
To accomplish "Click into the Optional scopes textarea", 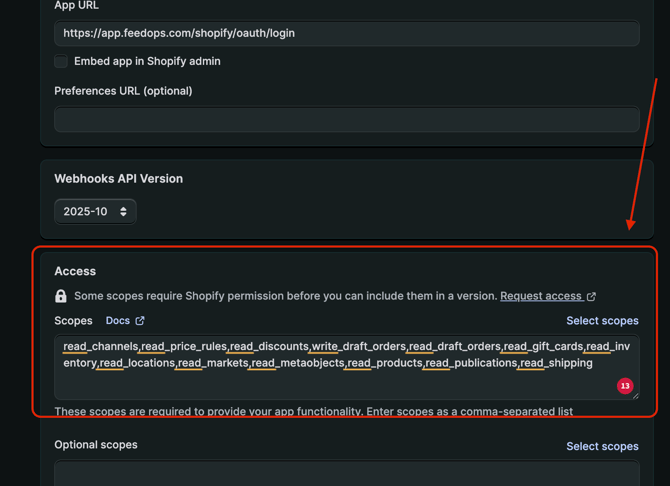I will coord(346,474).
